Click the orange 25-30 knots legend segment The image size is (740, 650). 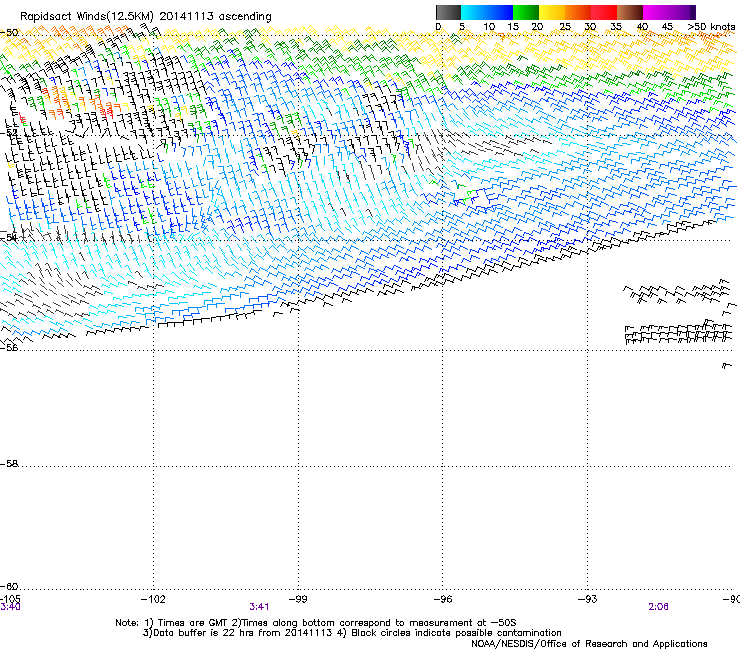578,12
